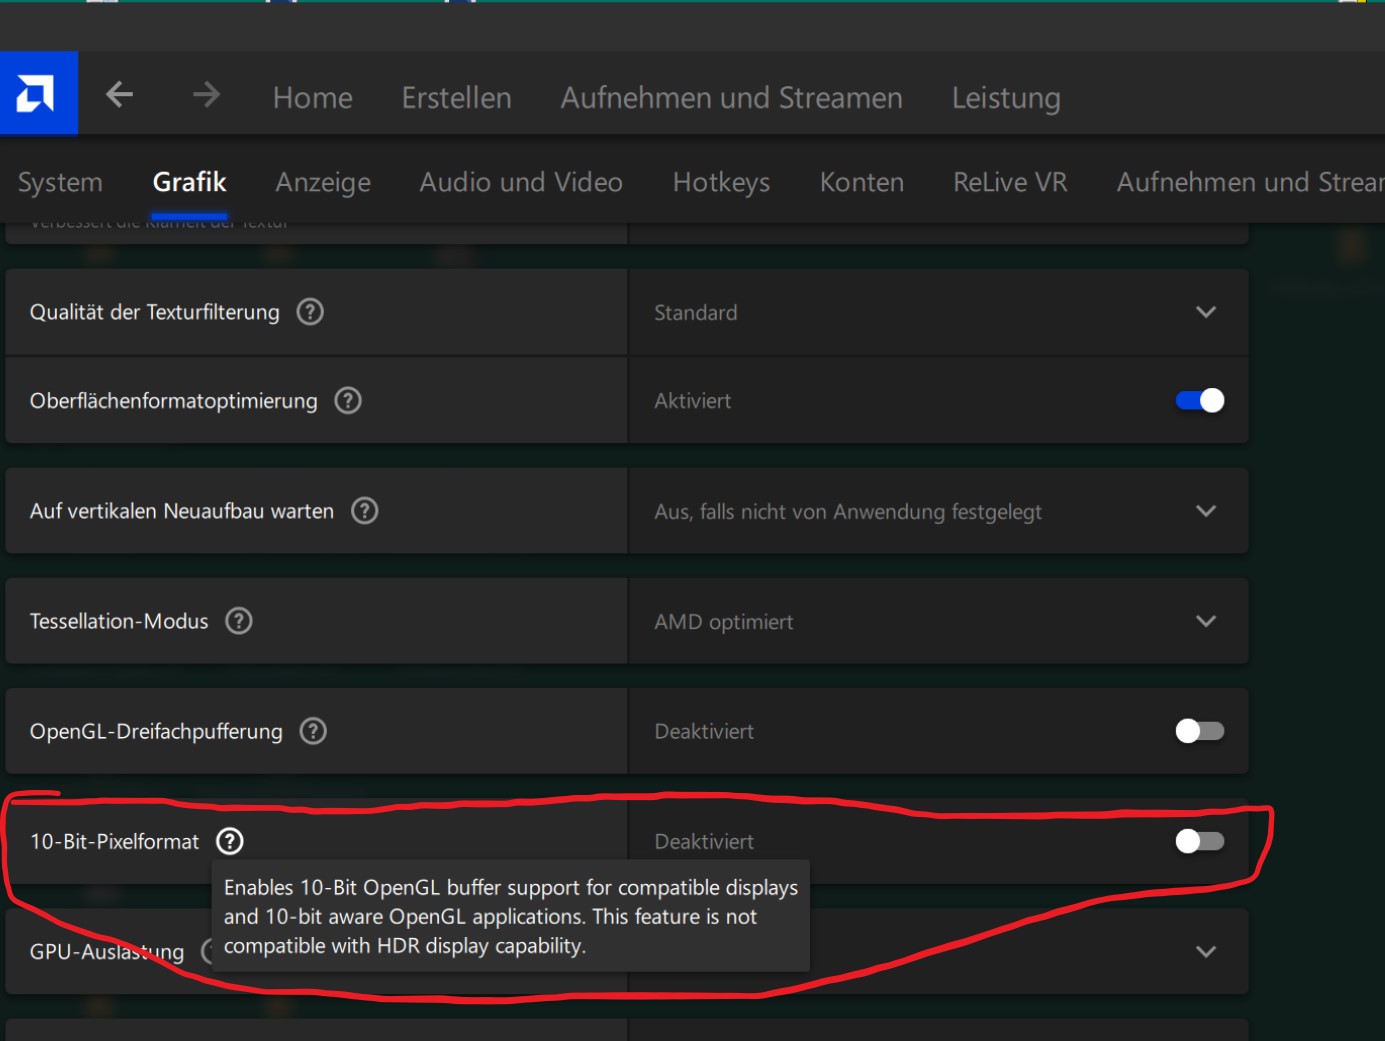Select the Grafik settings tab
Viewport: 1385px width, 1041px height.
point(189,182)
